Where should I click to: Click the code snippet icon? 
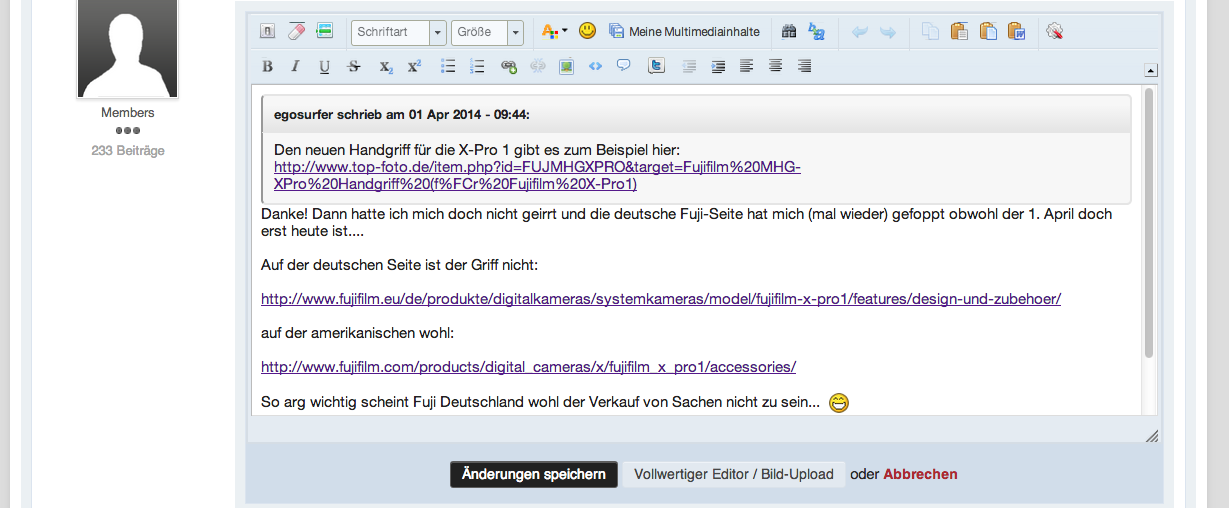[595, 67]
